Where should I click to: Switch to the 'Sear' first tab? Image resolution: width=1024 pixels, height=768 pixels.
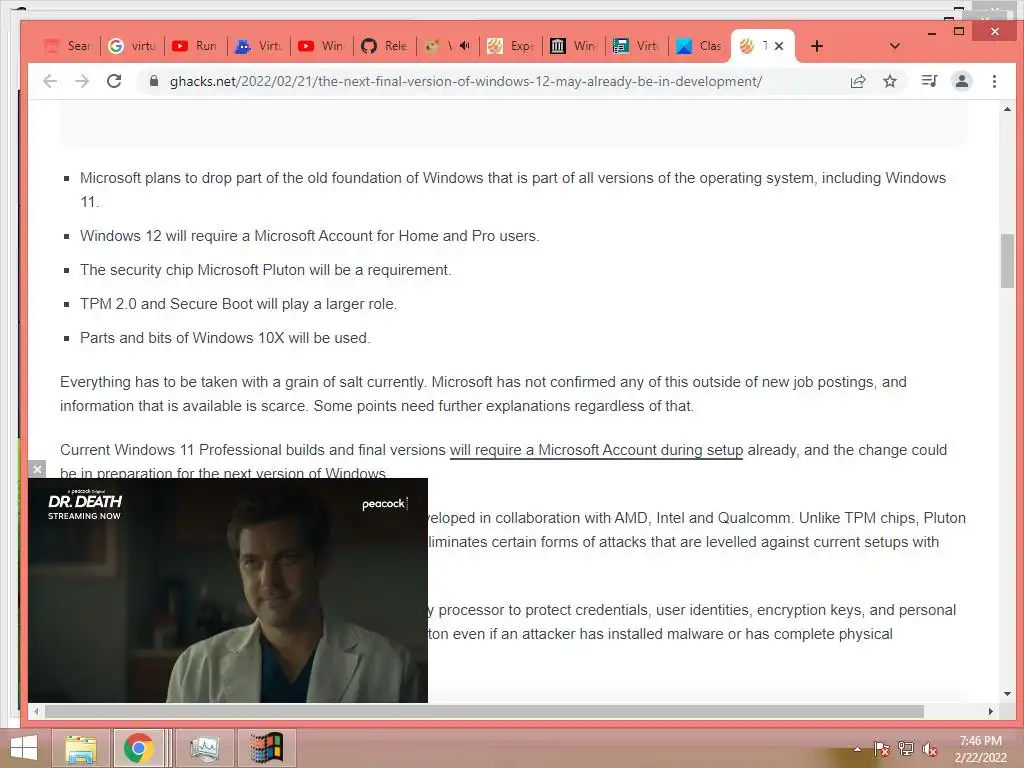tap(68, 46)
